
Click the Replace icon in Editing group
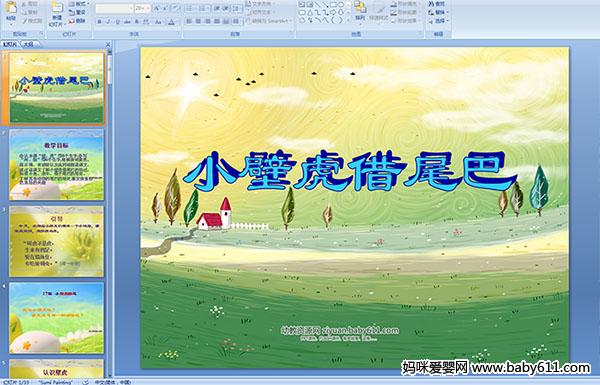pos(437,12)
